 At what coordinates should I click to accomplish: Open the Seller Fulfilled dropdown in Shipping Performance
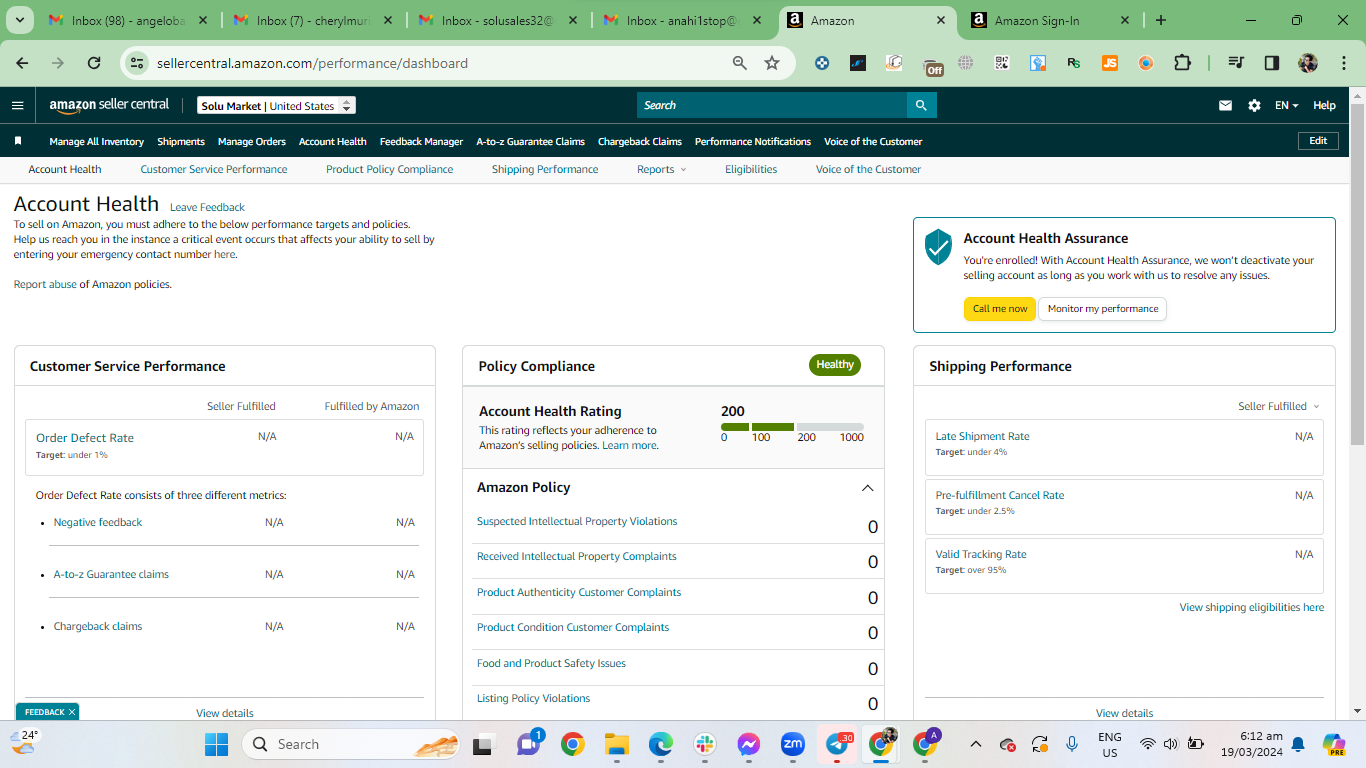tap(1279, 406)
